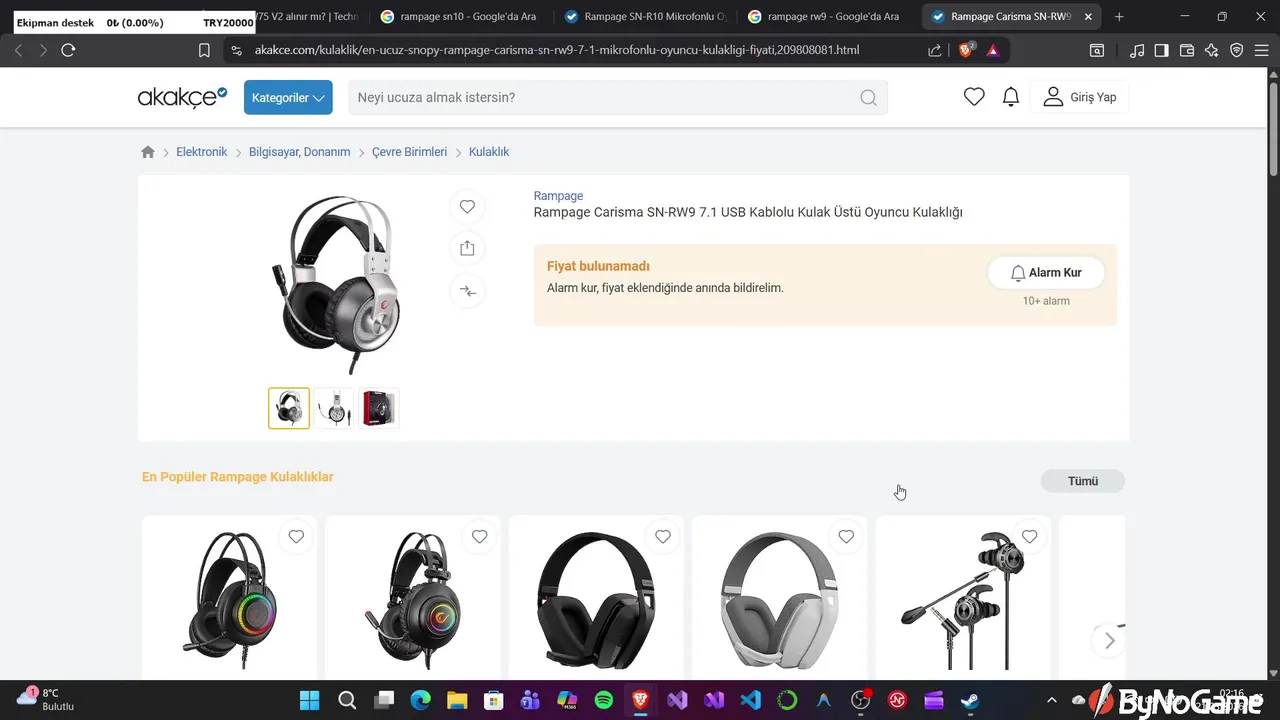Click the Alarm Kur button
This screenshot has width=1280, height=720.
click(x=1046, y=273)
